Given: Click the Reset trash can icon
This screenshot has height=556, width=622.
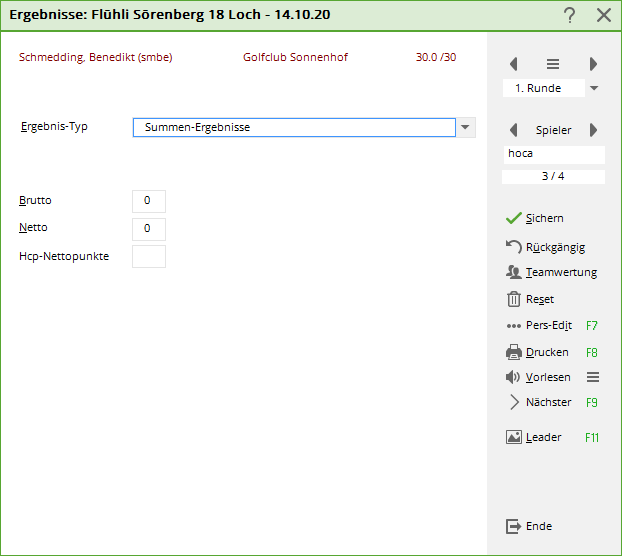Looking at the screenshot, I should 513,299.
